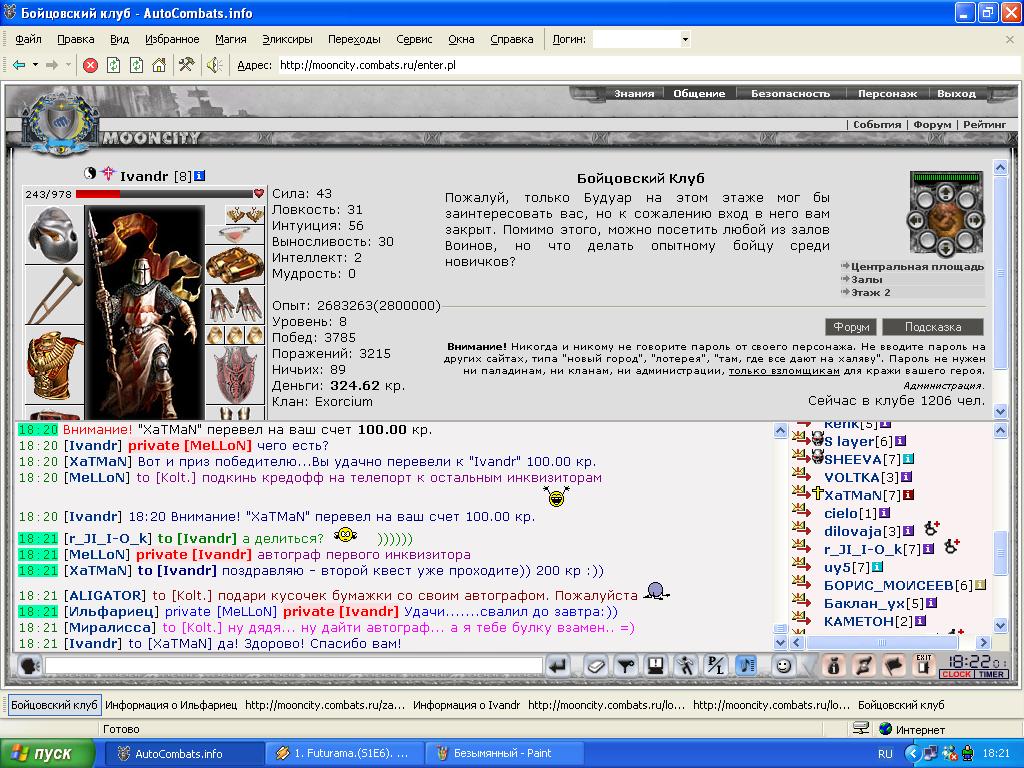Screen dimensions: 1024x768
Task: Click the running man icon in chat toolbar
Action: pos(685,665)
